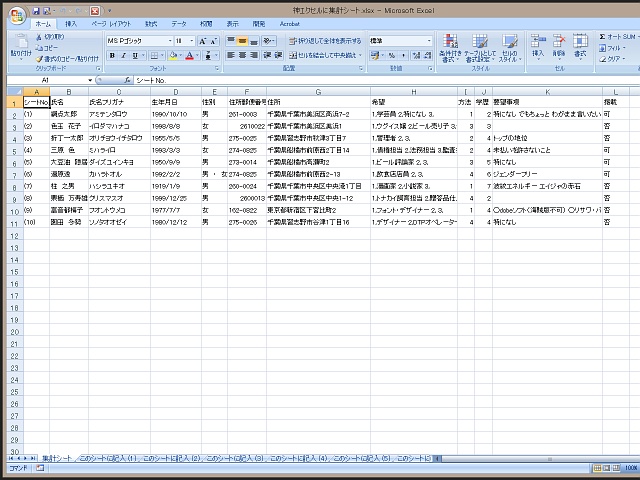
Task: Switch to the ページレイアウト ribbon tab
Action: pos(111,24)
